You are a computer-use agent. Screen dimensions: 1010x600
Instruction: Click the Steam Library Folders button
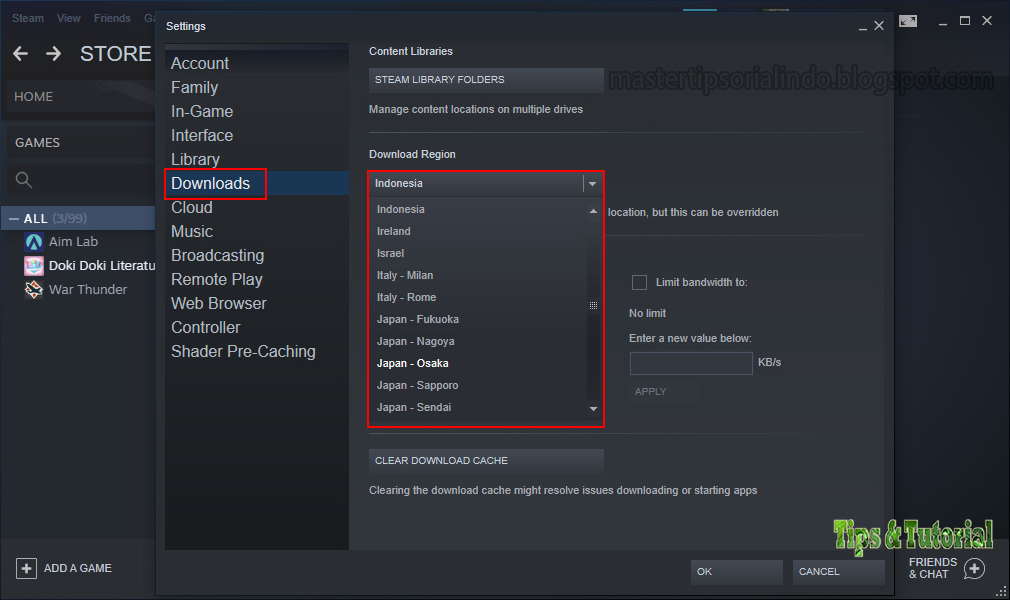pyautogui.click(x=486, y=80)
